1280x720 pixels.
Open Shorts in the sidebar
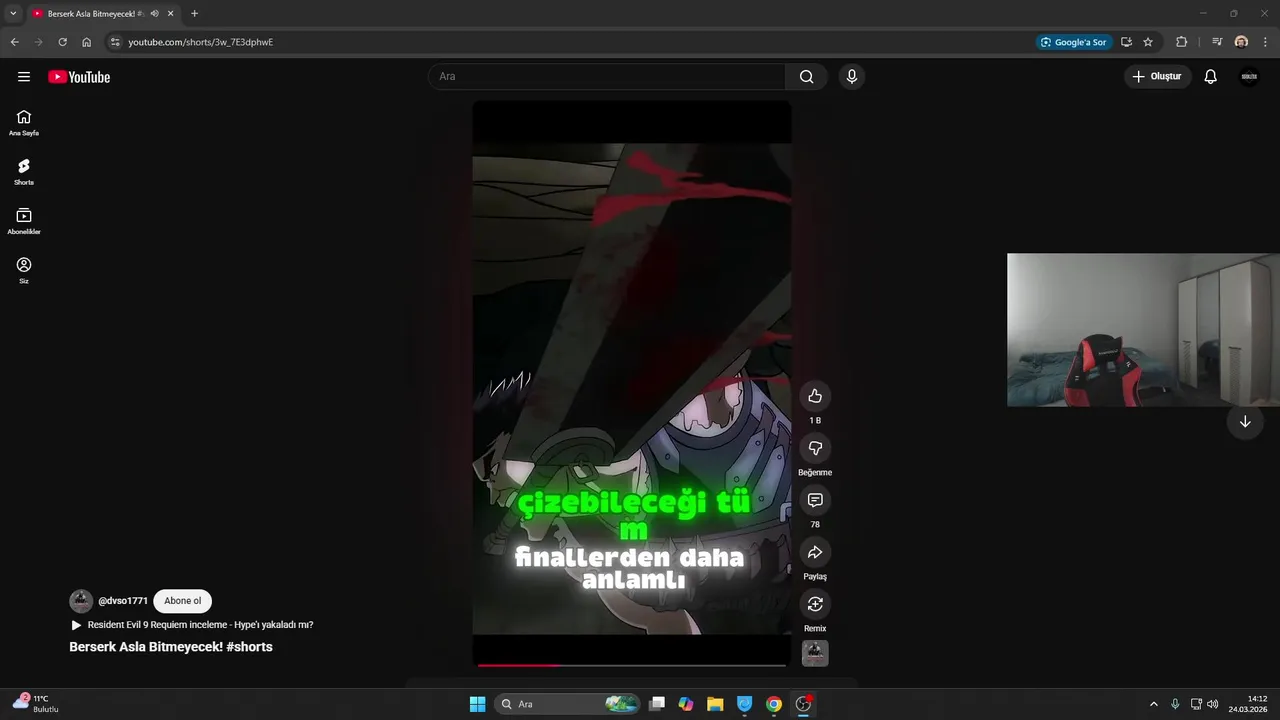[x=24, y=172]
